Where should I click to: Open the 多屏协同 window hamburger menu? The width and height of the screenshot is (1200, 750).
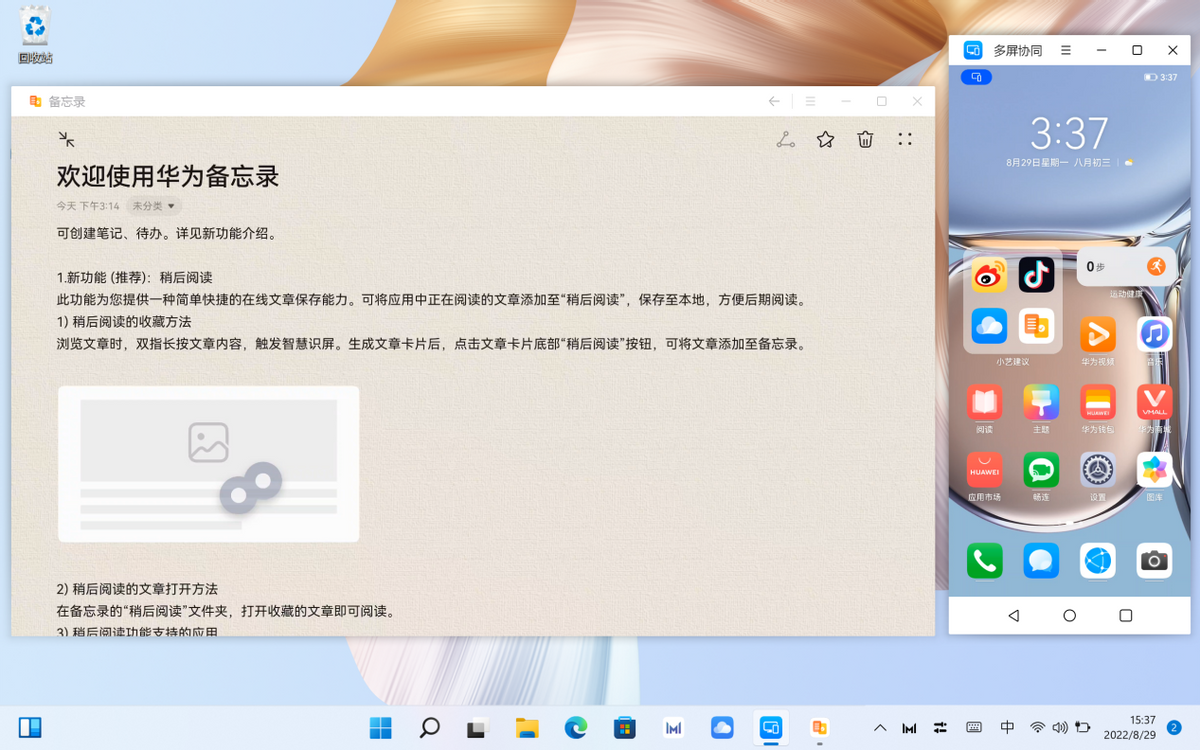[x=1066, y=50]
